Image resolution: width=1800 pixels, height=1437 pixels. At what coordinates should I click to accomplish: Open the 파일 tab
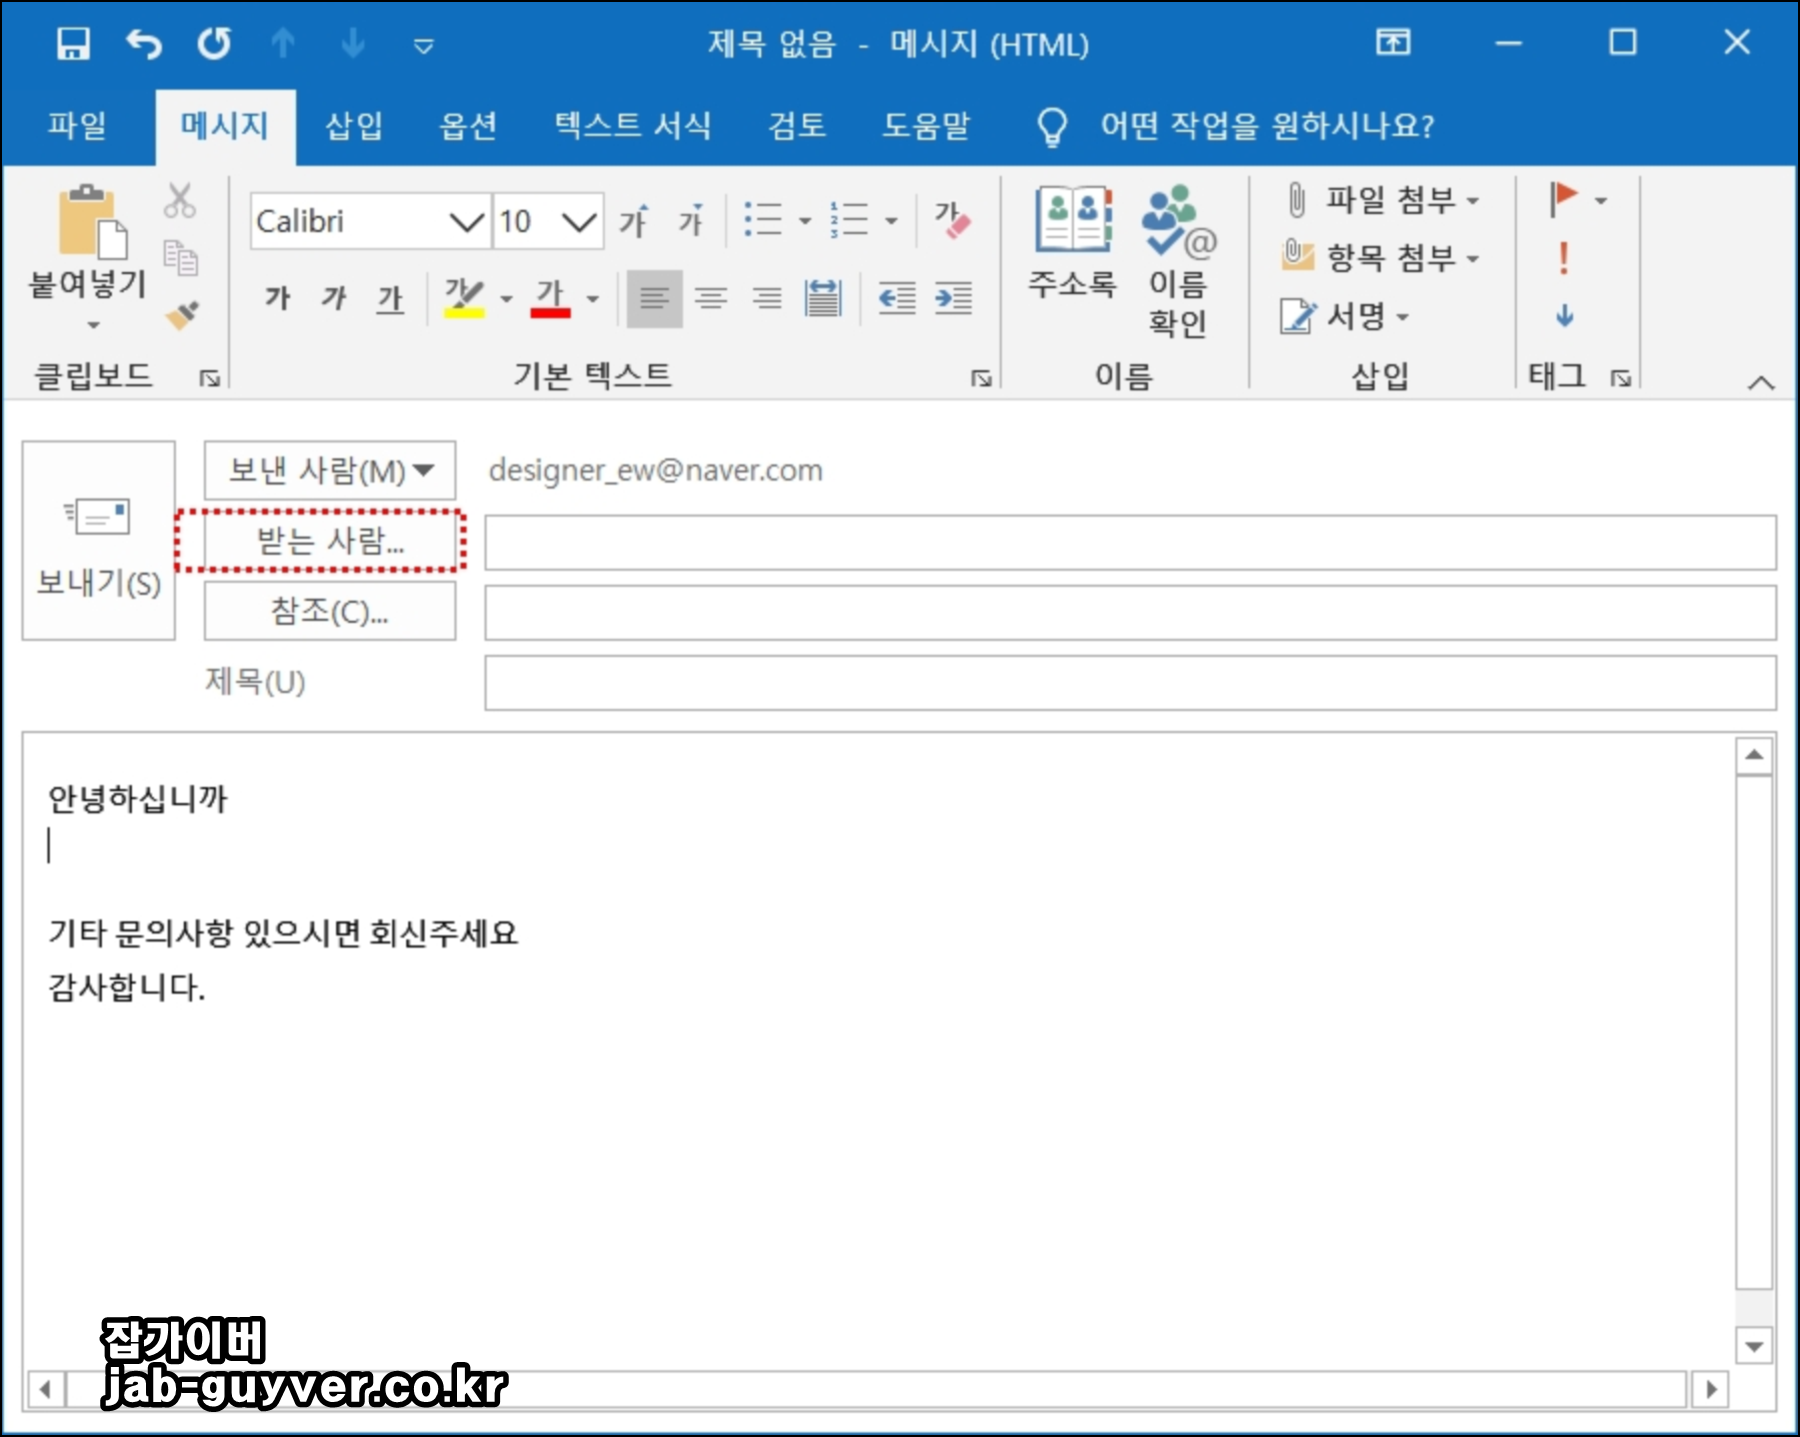[x=77, y=125]
